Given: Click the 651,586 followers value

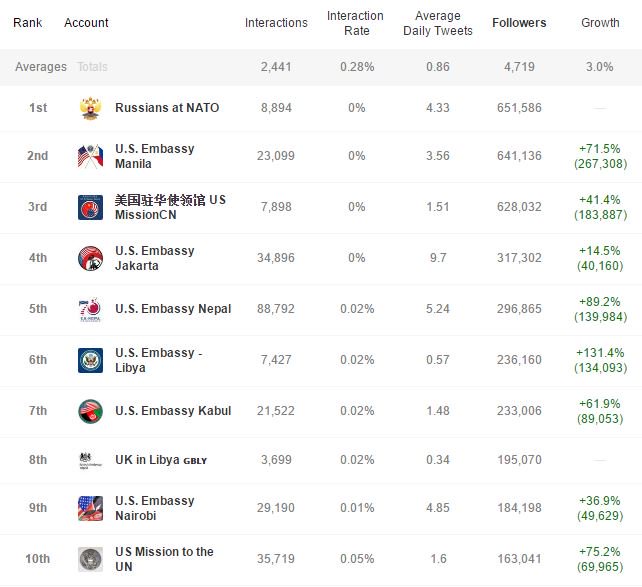Looking at the screenshot, I should (519, 108).
